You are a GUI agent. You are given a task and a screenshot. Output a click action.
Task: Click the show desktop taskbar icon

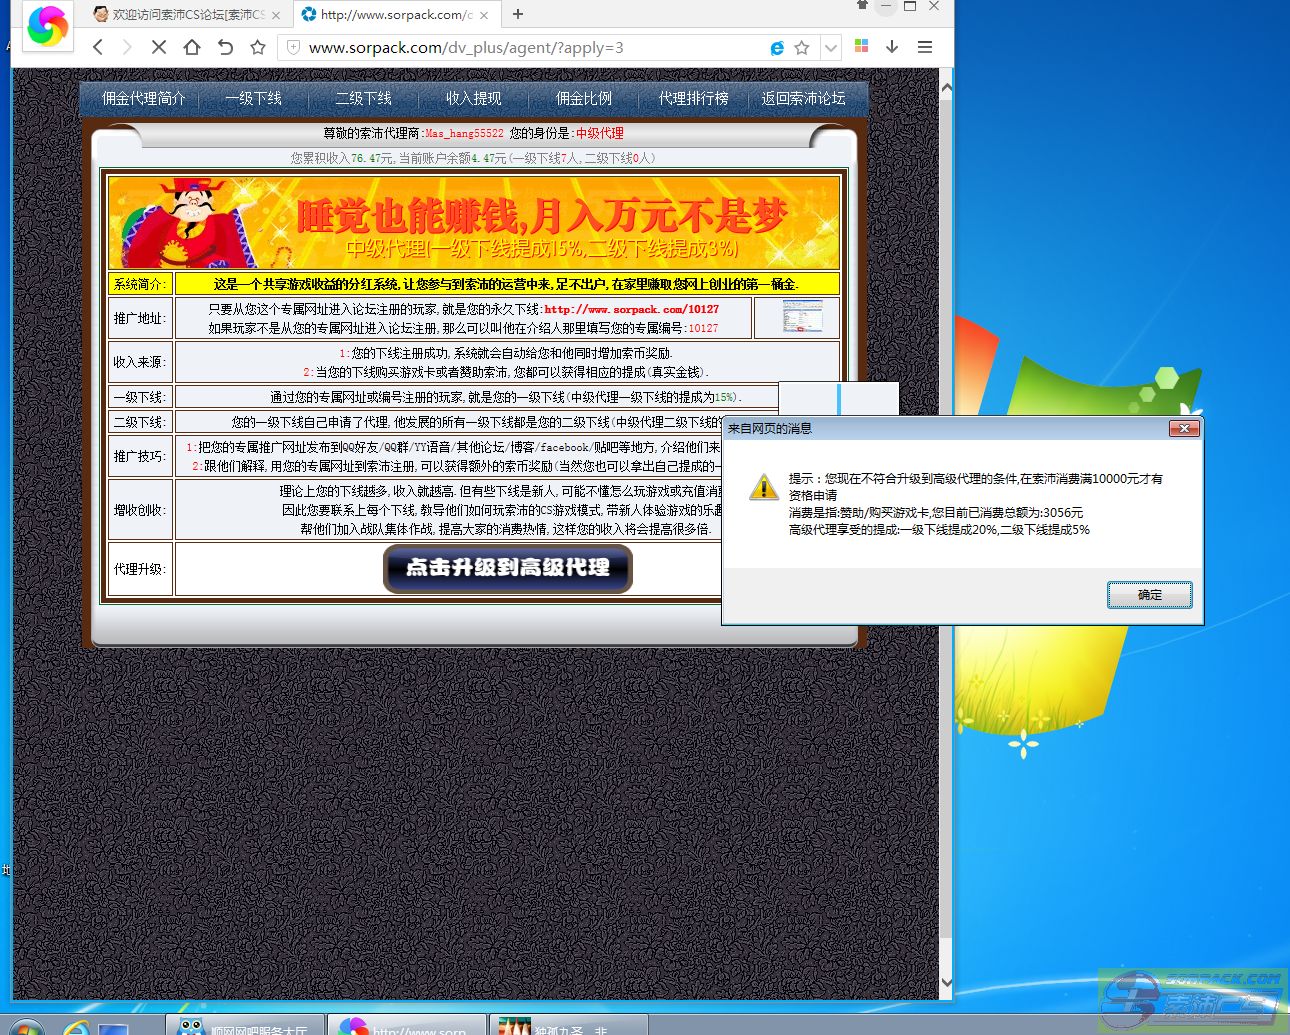tap(113, 1028)
